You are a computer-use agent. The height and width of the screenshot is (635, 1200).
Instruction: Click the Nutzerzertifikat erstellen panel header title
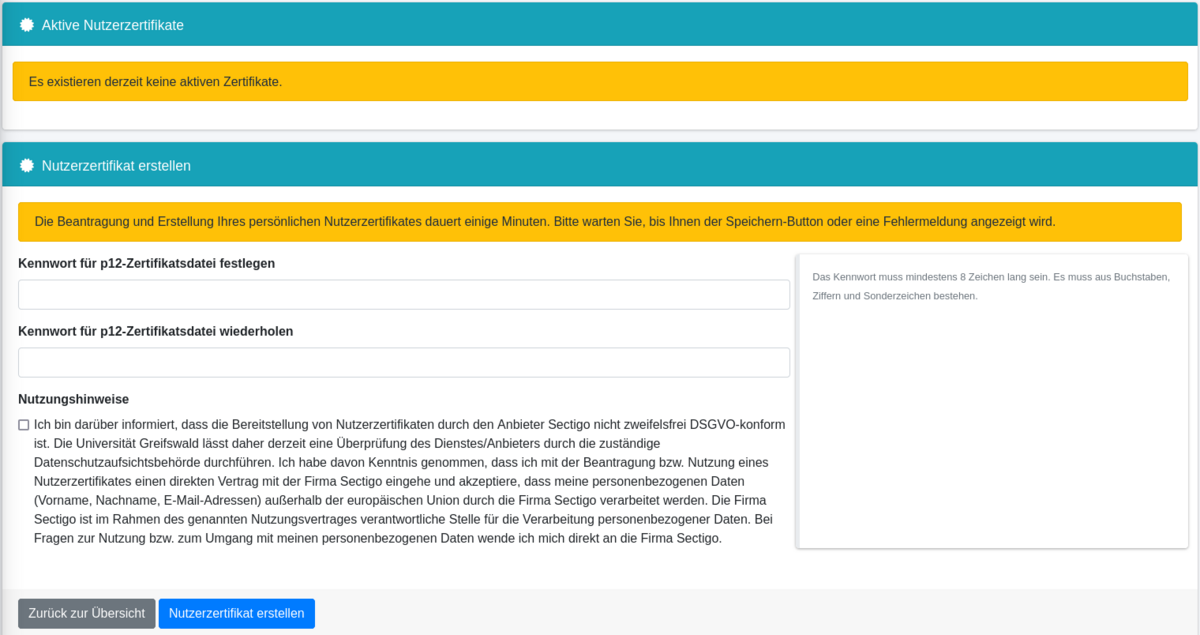[x=116, y=165]
